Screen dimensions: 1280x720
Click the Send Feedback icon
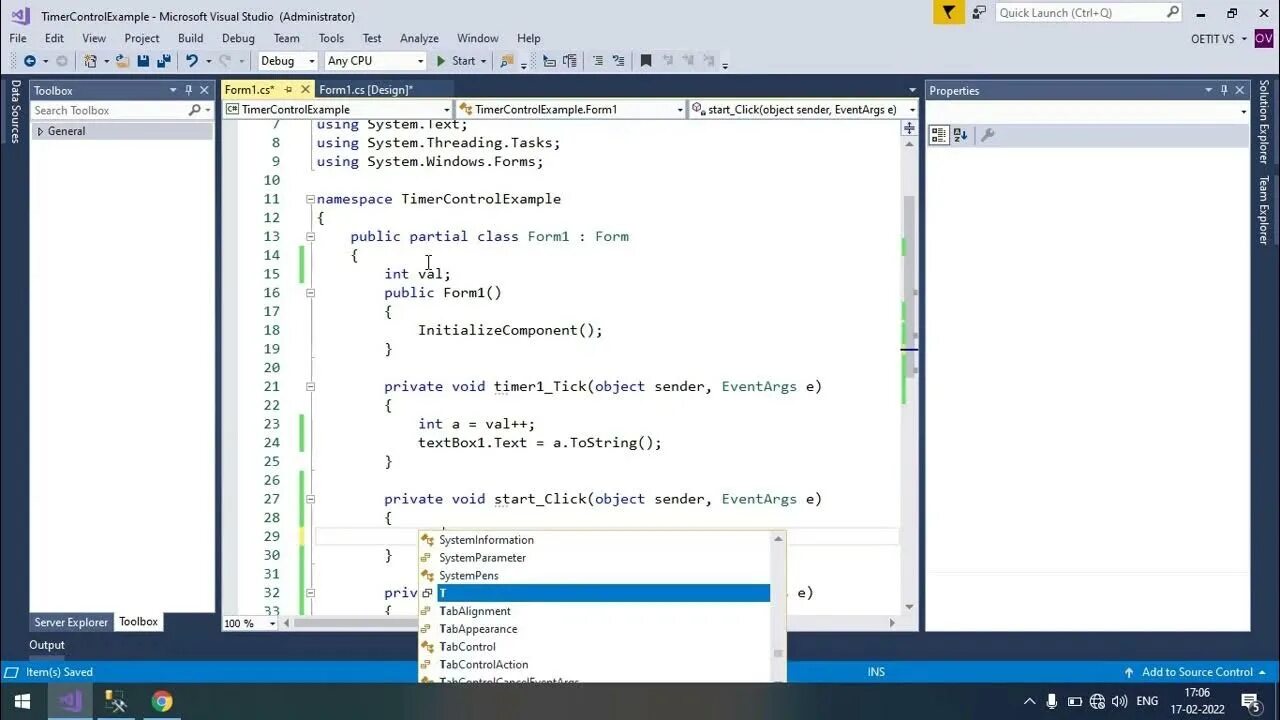tap(978, 12)
